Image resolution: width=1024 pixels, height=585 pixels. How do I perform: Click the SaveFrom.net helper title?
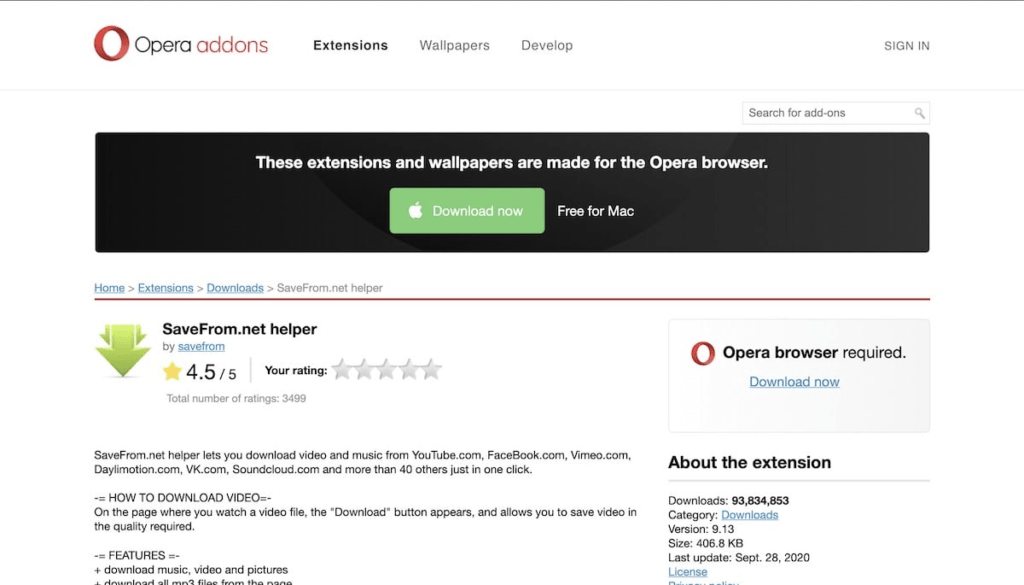240,329
